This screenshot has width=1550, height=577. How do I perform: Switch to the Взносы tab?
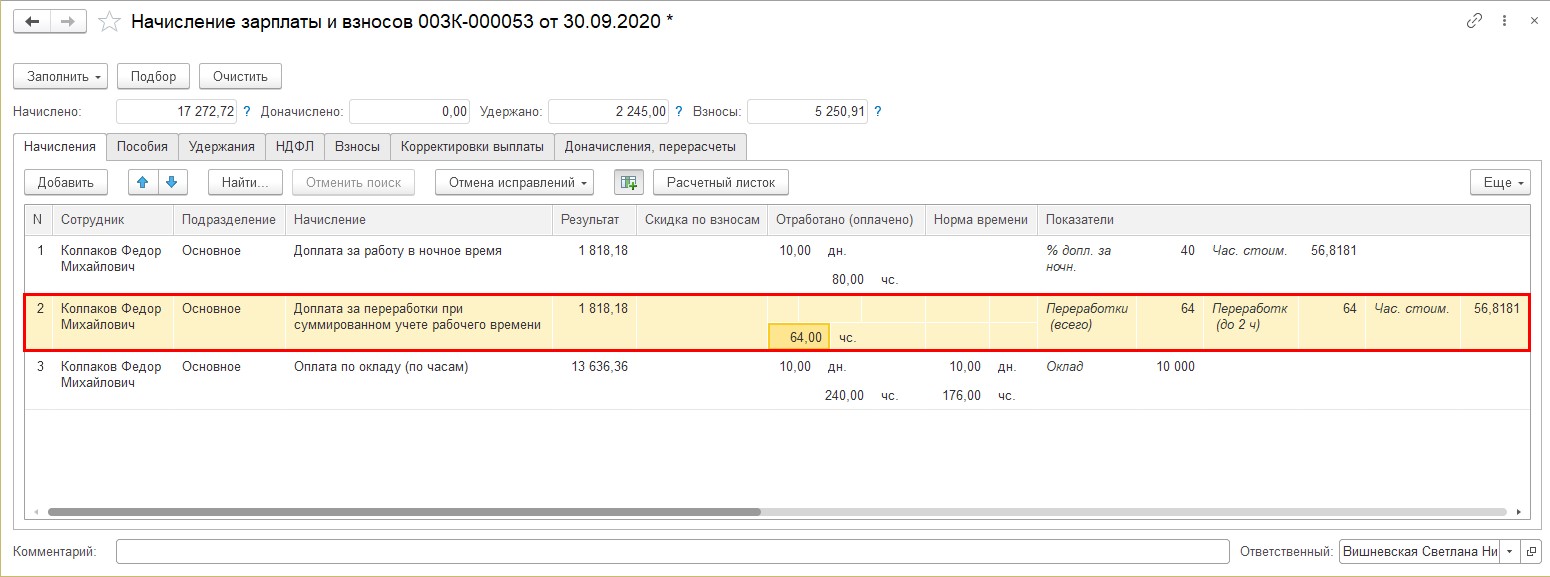click(x=357, y=146)
